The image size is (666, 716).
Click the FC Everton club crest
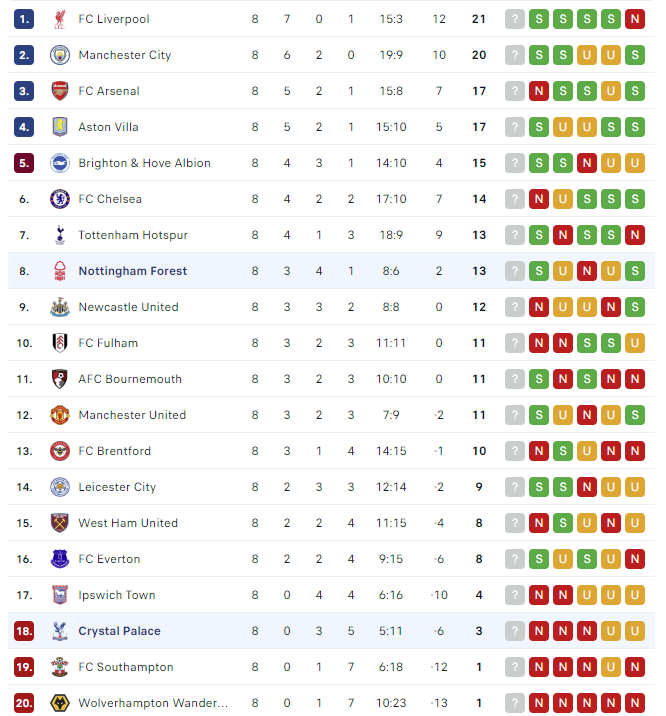pyautogui.click(x=59, y=559)
